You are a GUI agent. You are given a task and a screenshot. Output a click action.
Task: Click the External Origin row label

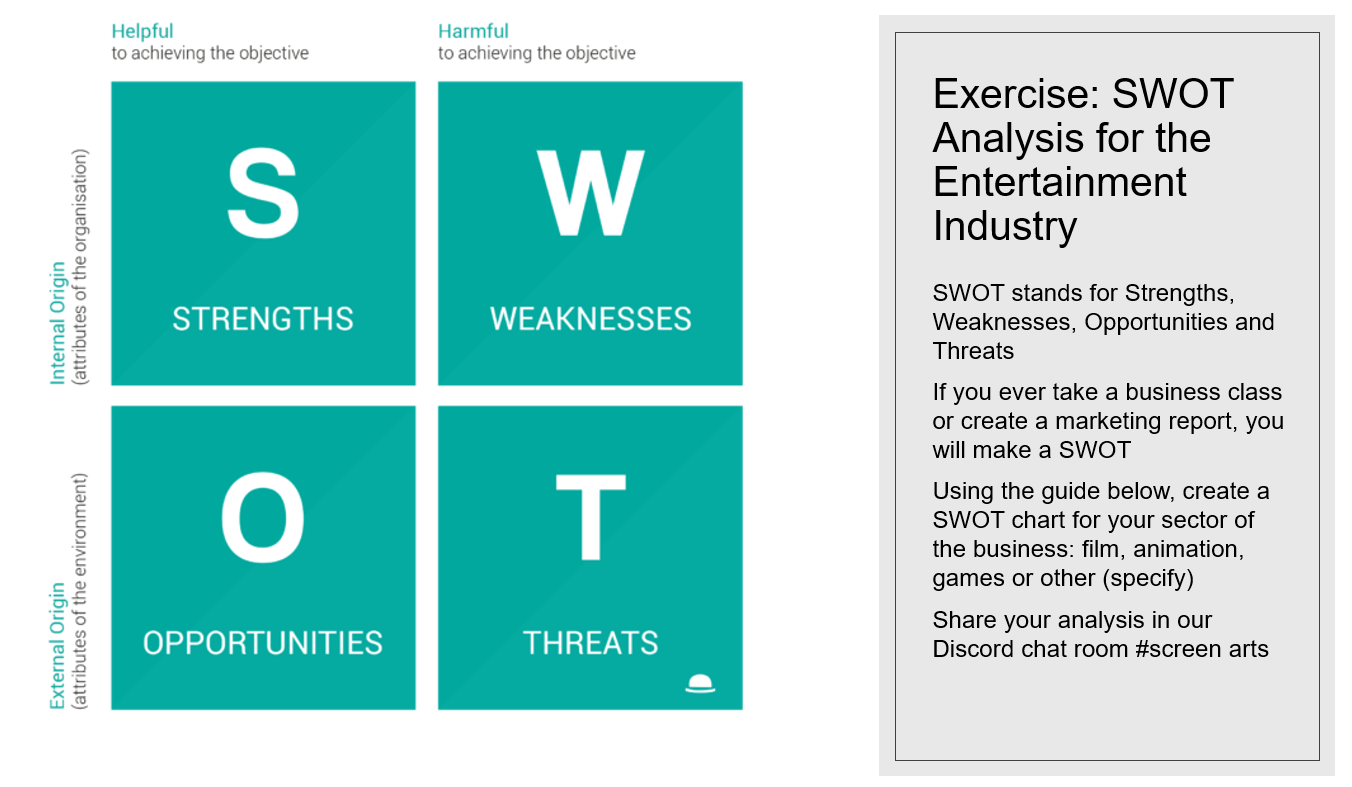click(59, 645)
